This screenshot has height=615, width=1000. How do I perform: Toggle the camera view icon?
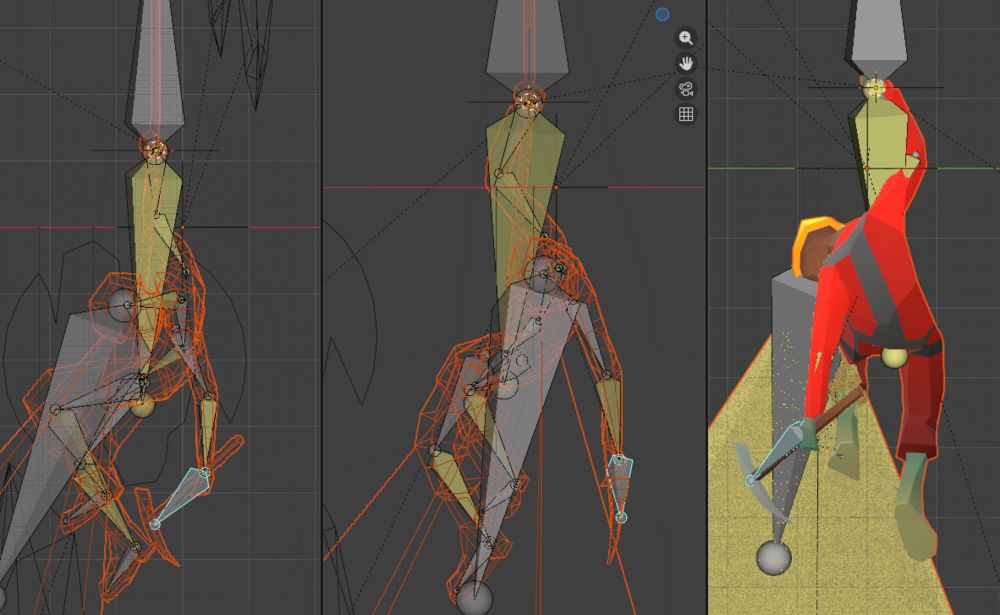coord(686,89)
